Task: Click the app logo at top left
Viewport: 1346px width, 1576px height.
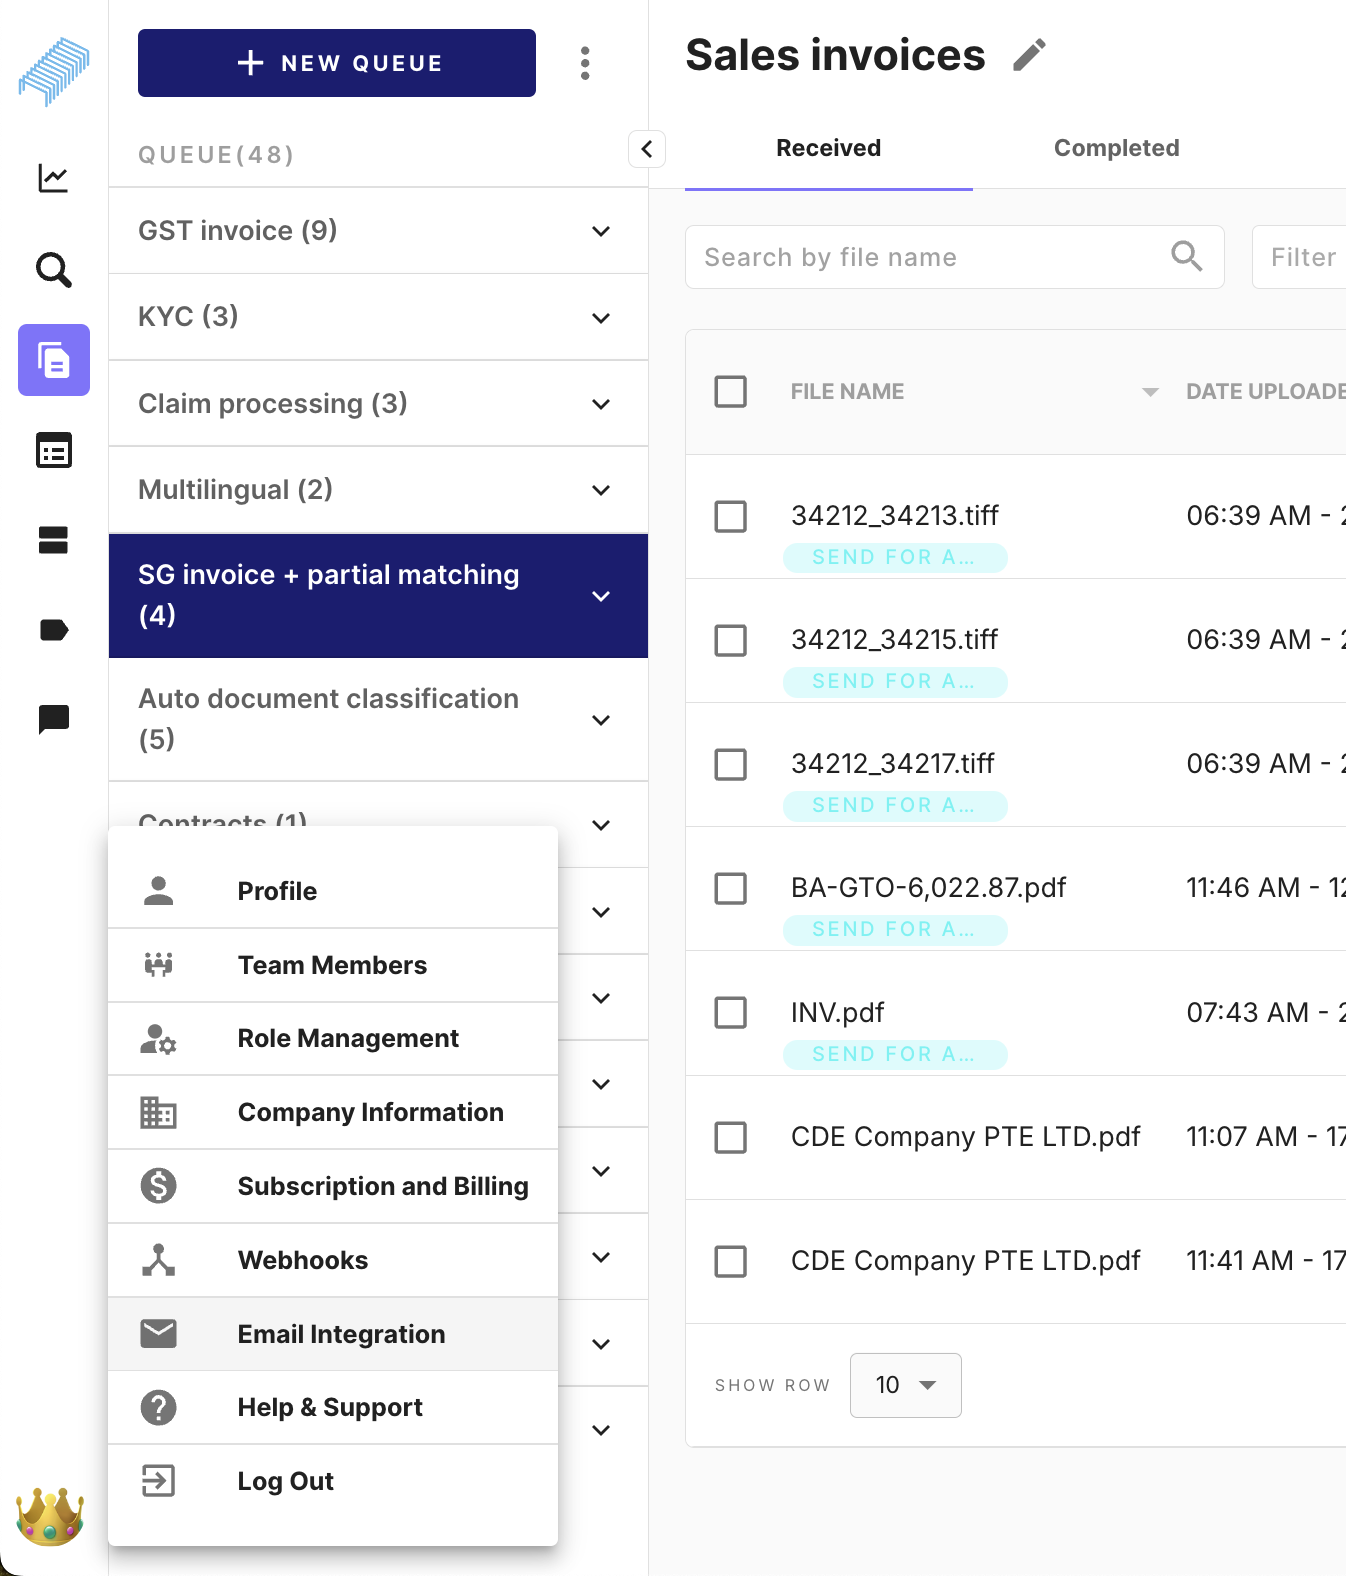Action: click(x=54, y=71)
